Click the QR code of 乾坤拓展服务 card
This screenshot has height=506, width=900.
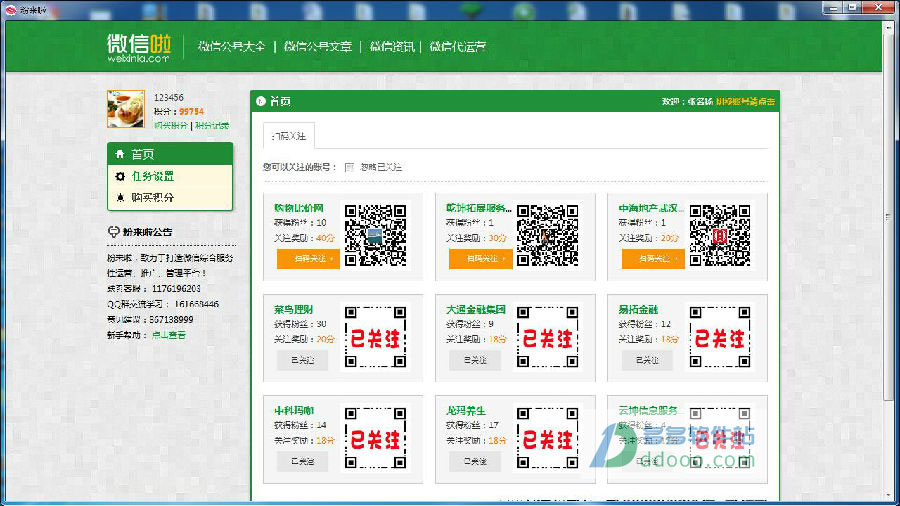(x=548, y=235)
